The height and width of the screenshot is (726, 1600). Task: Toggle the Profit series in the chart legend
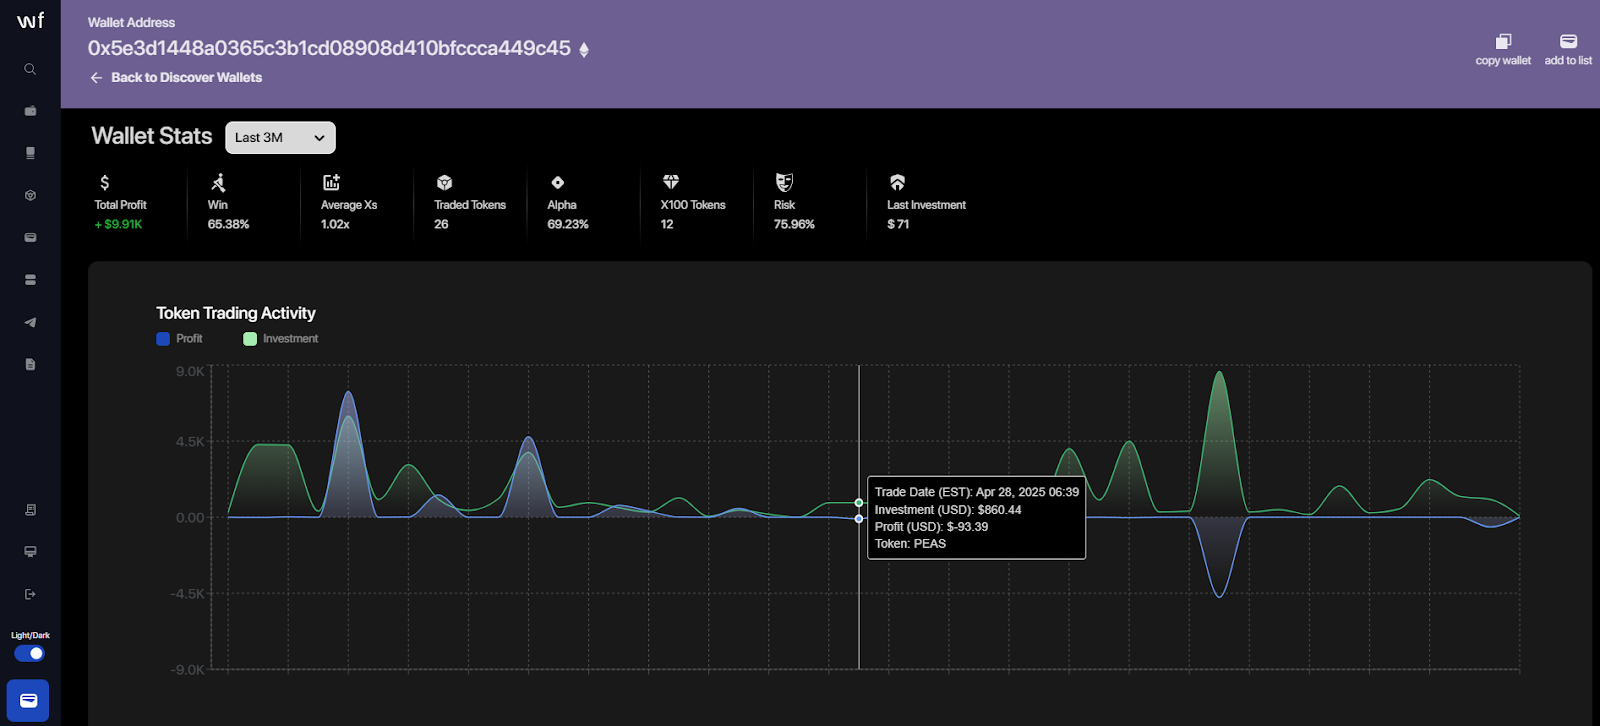(180, 339)
